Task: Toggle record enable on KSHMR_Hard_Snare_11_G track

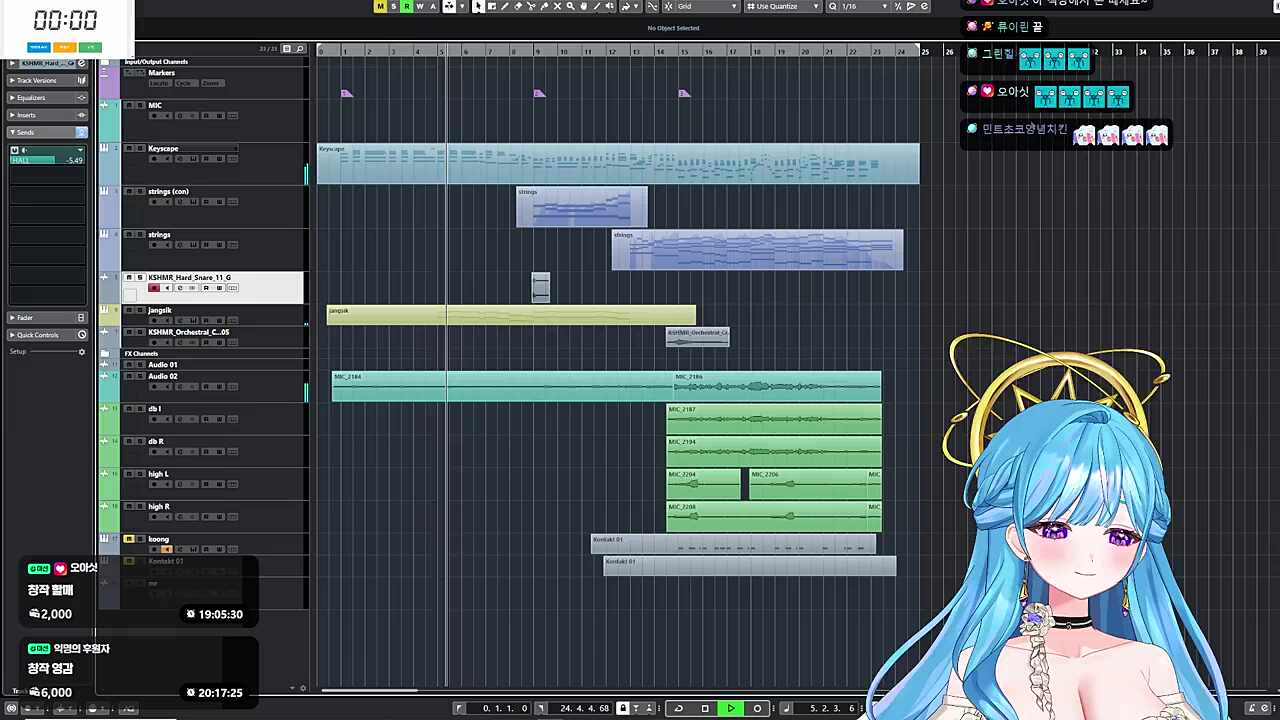Action: (x=154, y=288)
